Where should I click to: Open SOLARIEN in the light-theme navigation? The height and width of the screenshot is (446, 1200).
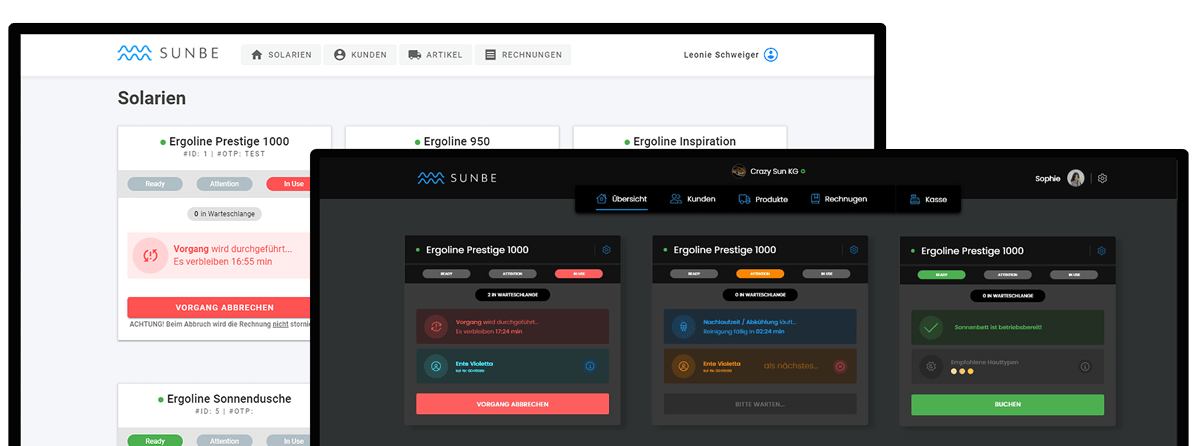tap(281, 55)
